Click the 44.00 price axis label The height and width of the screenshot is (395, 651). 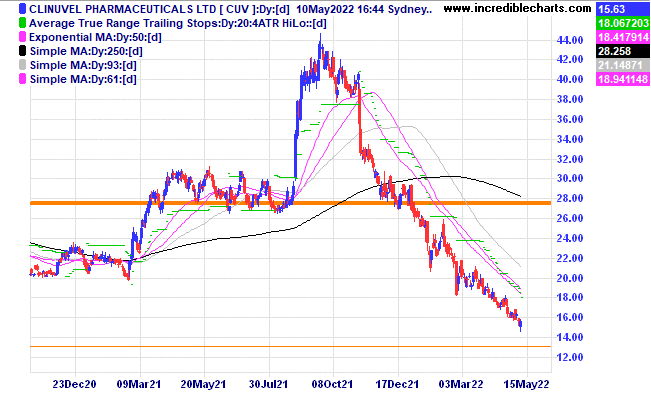[x=570, y=40]
